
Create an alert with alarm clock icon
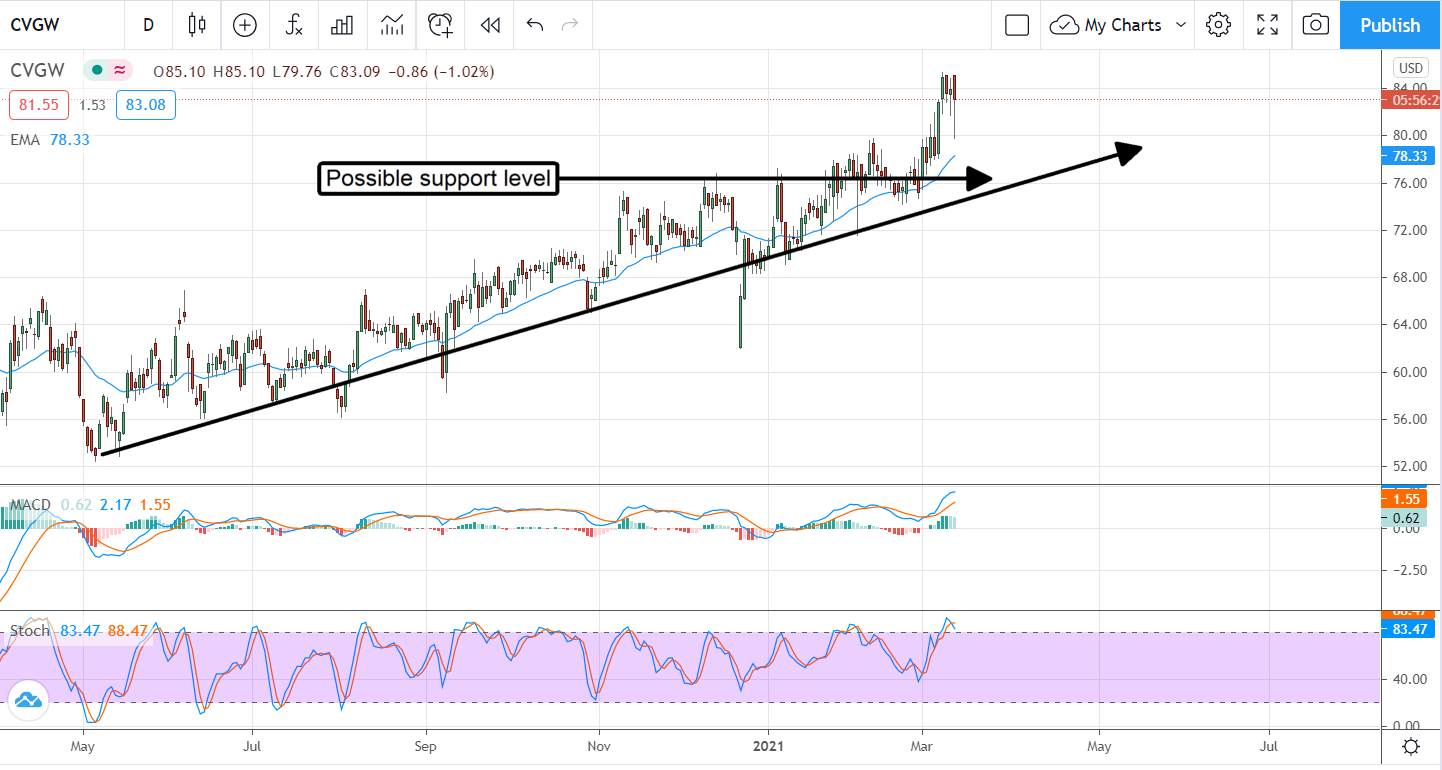pos(441,25)
